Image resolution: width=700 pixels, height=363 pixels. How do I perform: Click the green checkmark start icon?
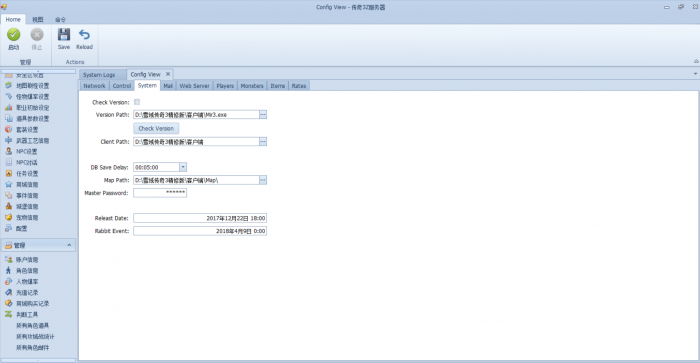tap(13, 34)
